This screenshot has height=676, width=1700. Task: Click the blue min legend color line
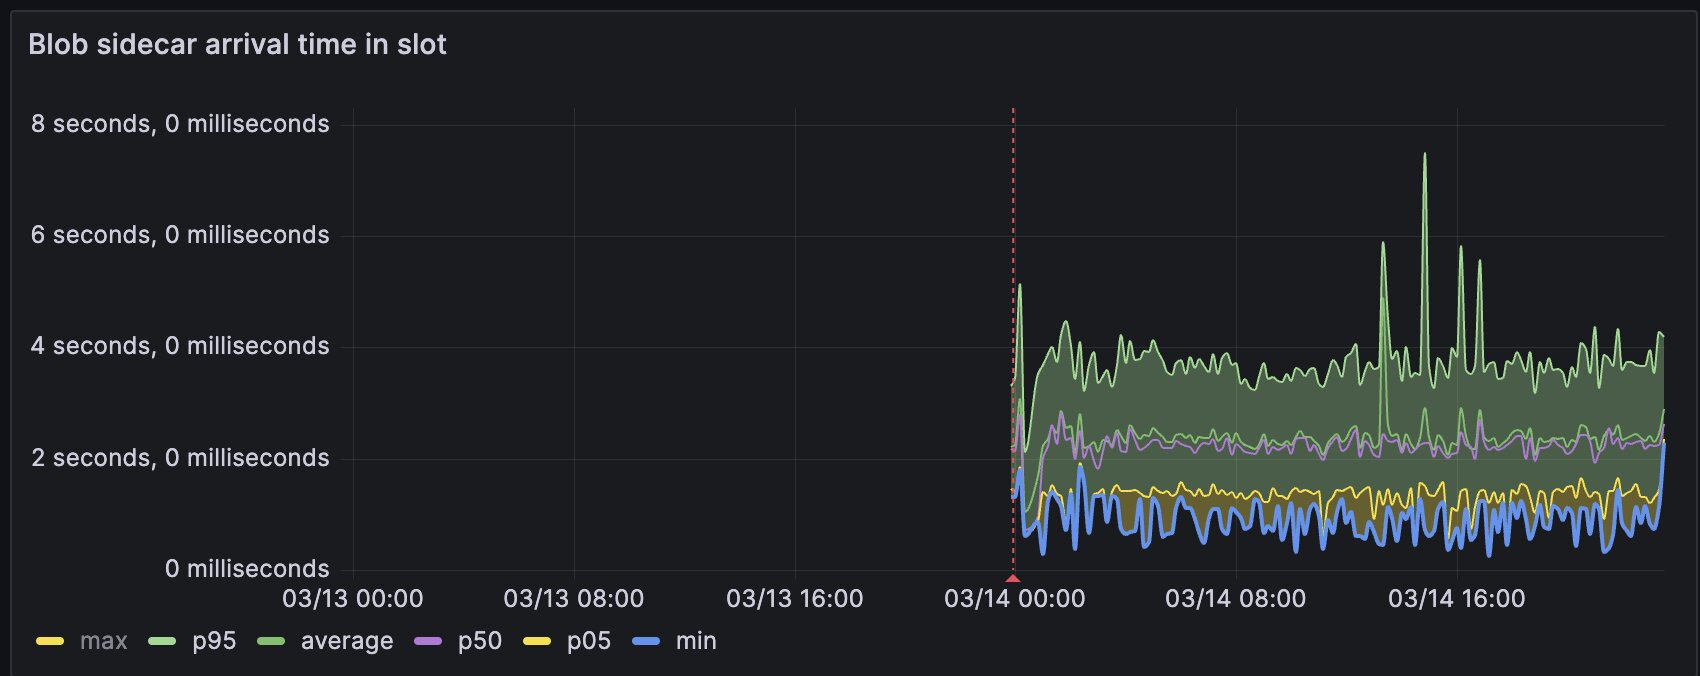(x=646, y=641)
